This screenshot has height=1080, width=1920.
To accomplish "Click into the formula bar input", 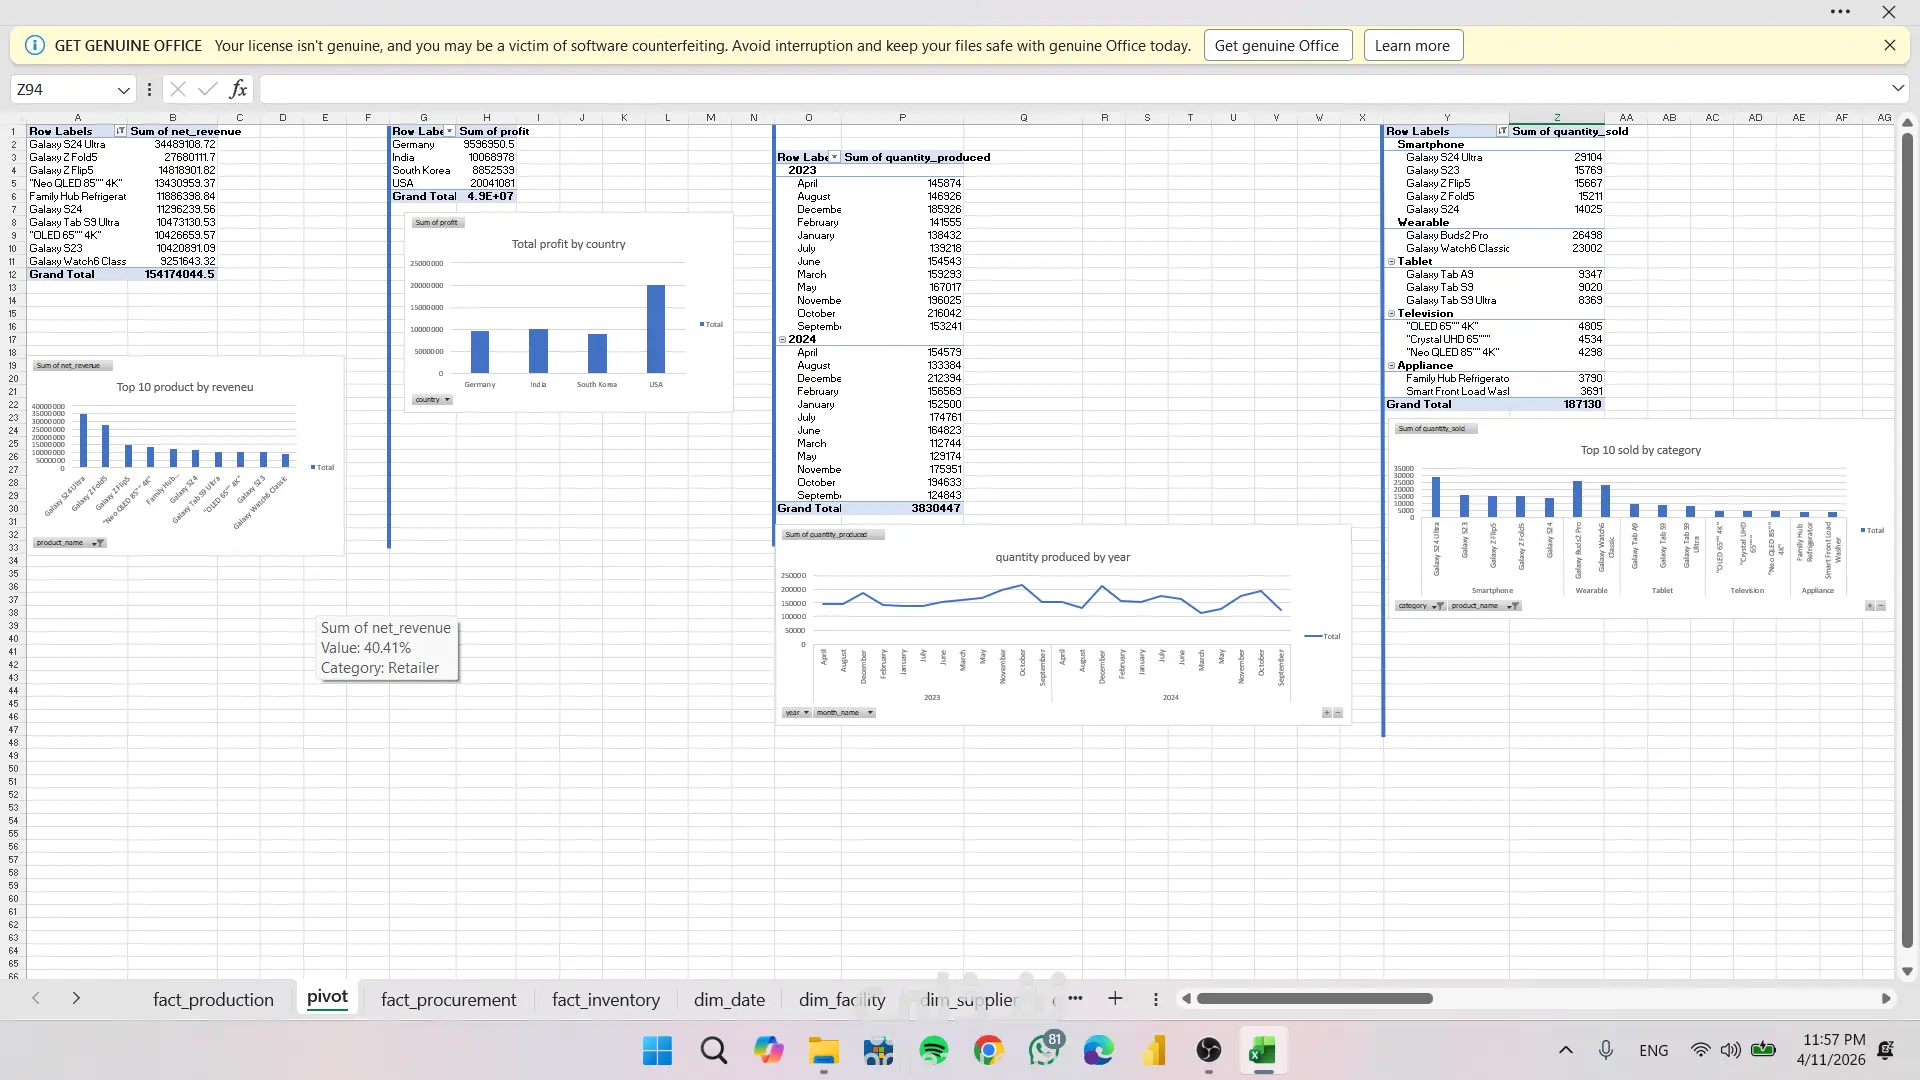I will (1073, 89).
